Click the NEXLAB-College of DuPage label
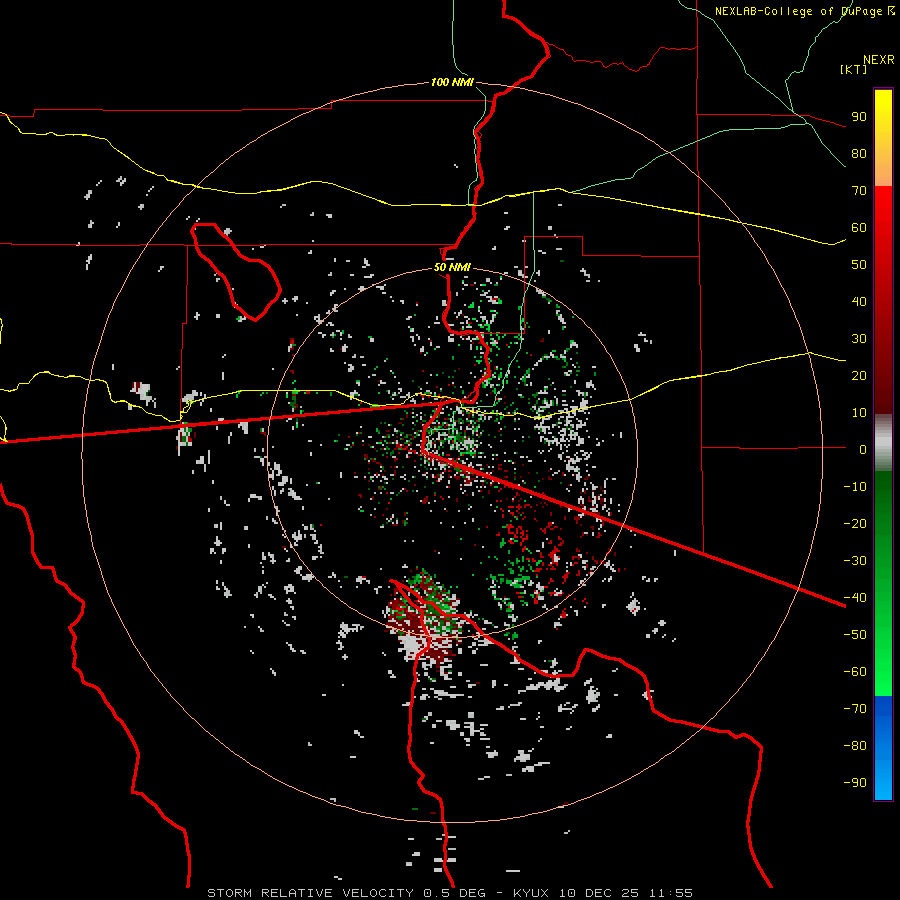The height and width of the screenshot is (900, 900). (804, 11)
